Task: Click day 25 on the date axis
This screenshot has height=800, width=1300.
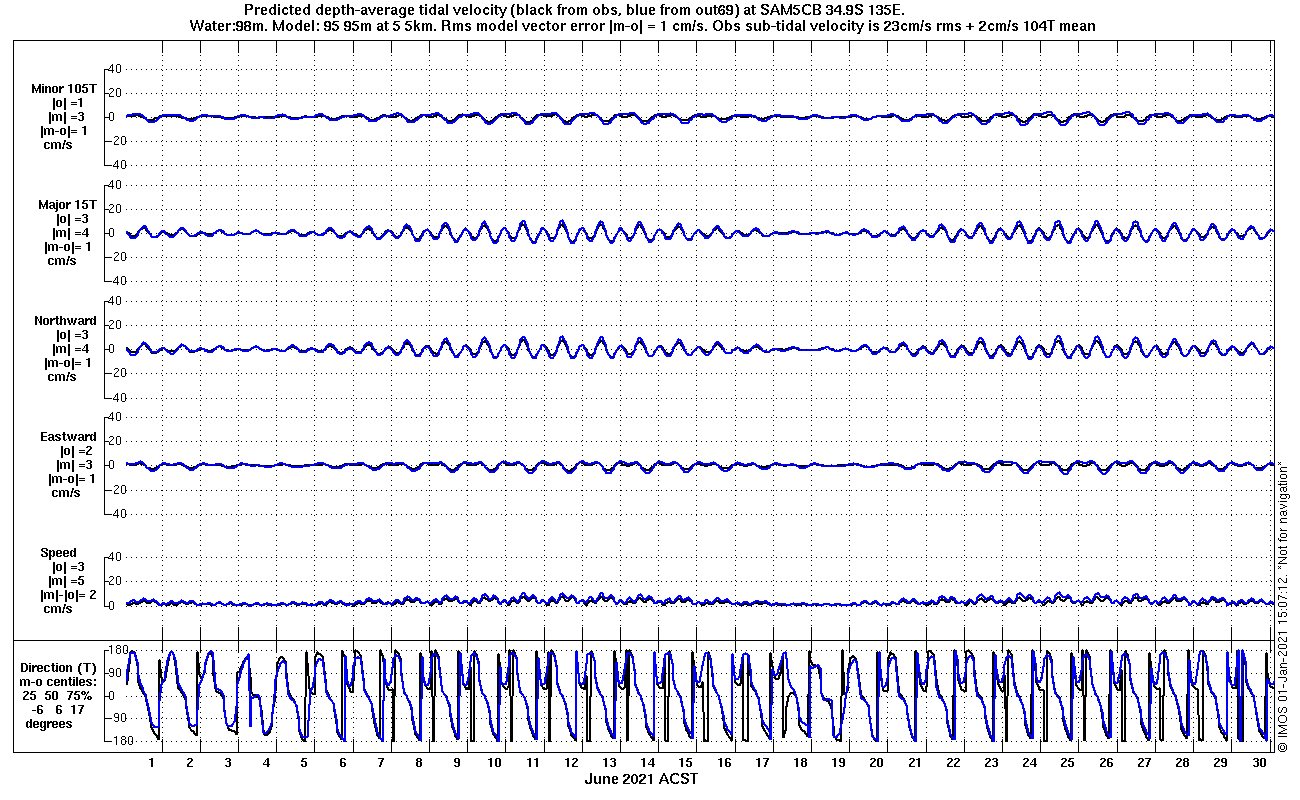Action: pyautogui.click(x=1068, y=762)
